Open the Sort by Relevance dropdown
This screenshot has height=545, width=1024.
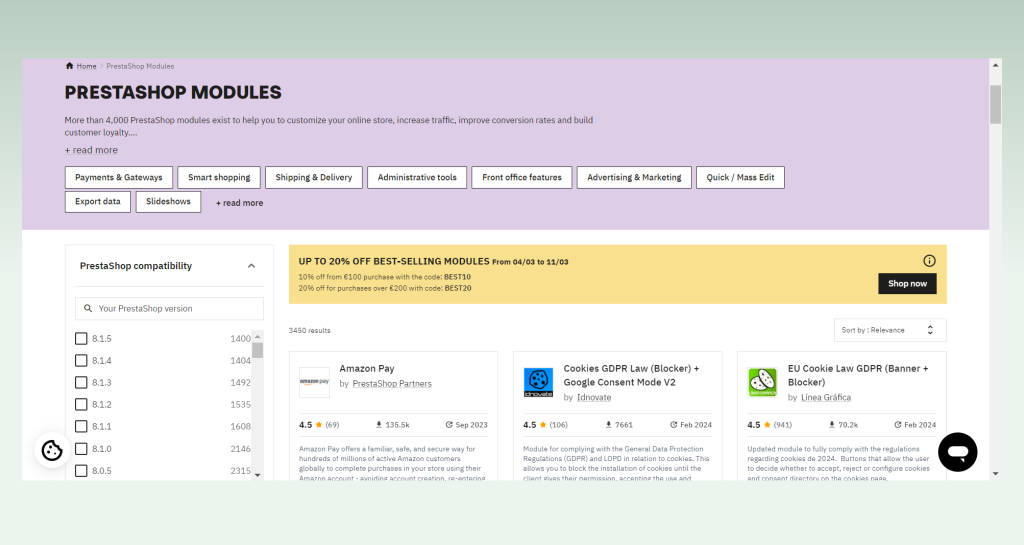pyautogui.click(x=889, y=330)
